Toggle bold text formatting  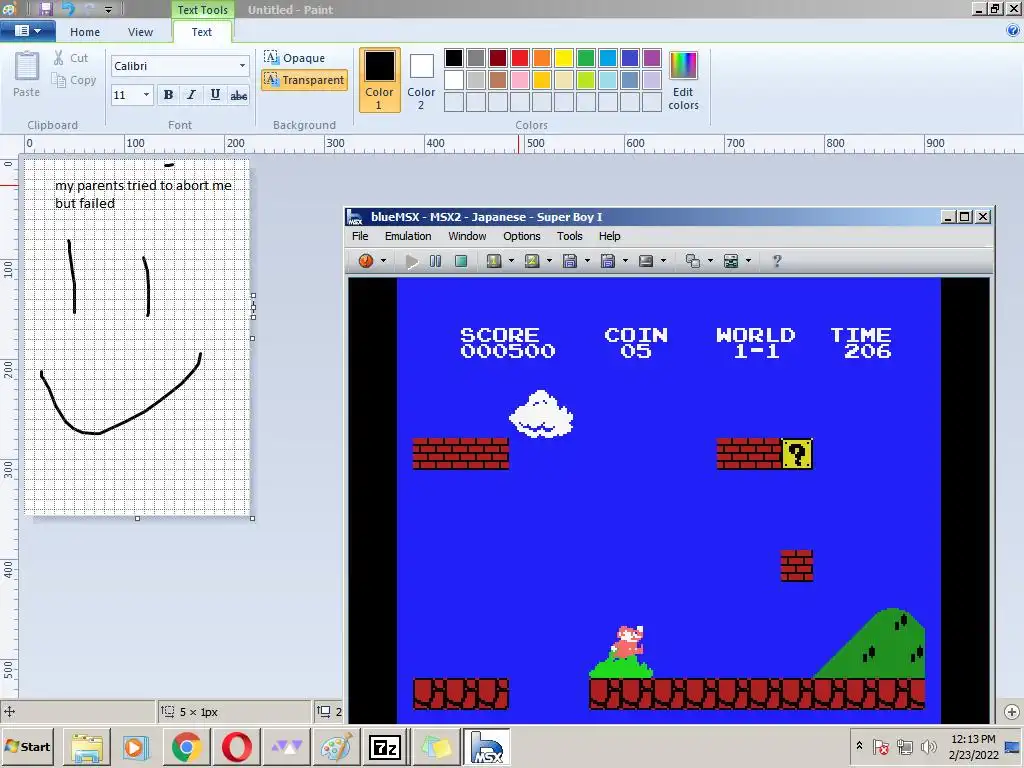click(168, 95)
